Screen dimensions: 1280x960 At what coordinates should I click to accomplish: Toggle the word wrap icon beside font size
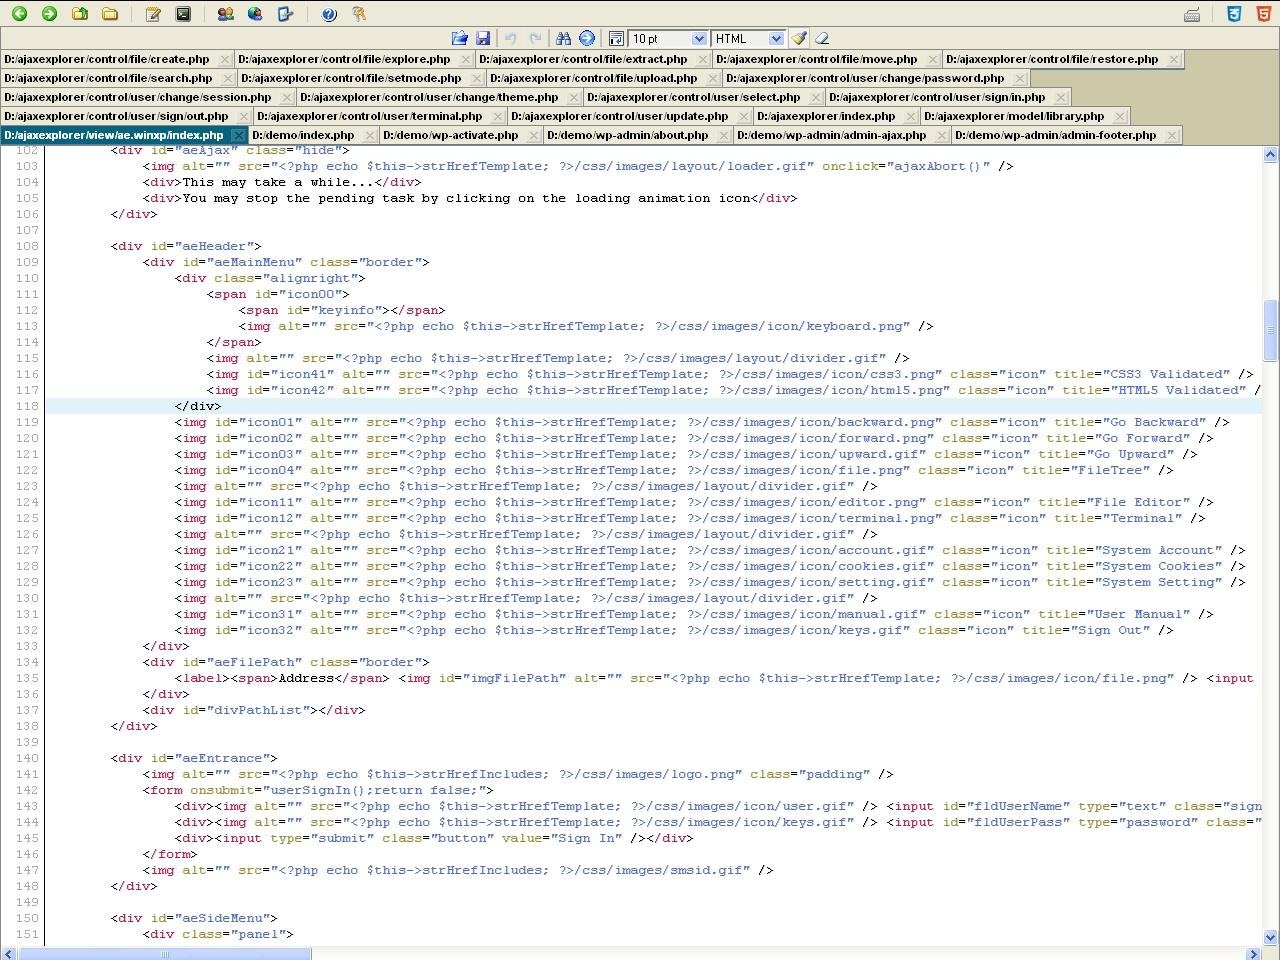[x=616, y=38]
